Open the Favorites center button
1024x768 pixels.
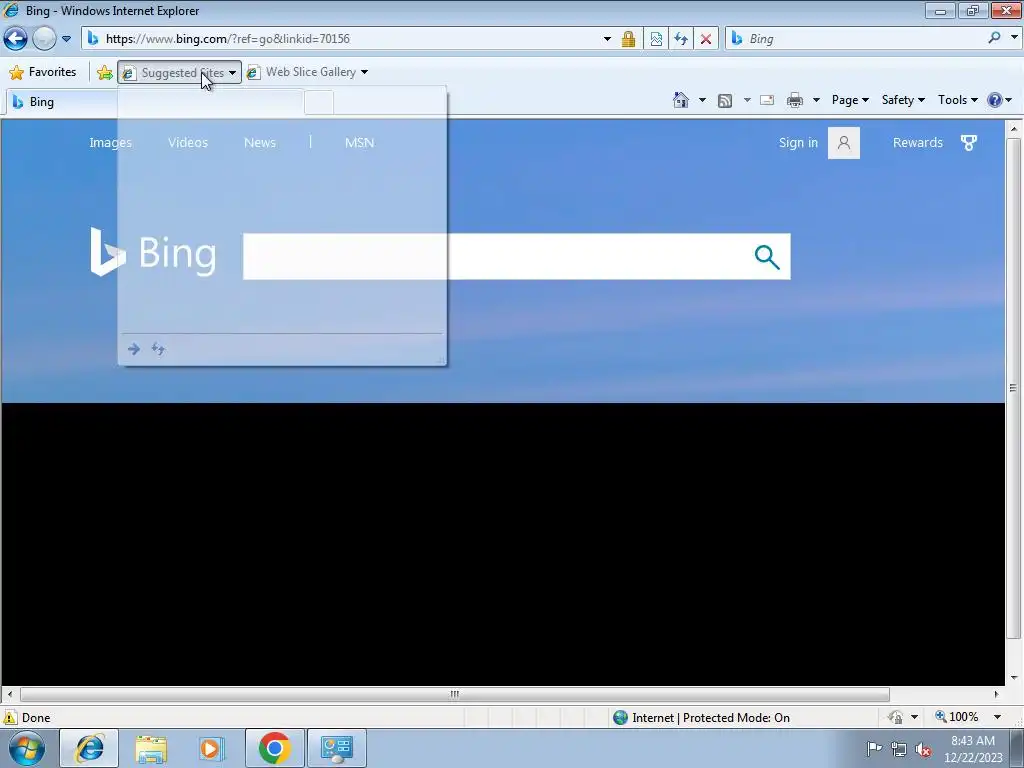43,72
